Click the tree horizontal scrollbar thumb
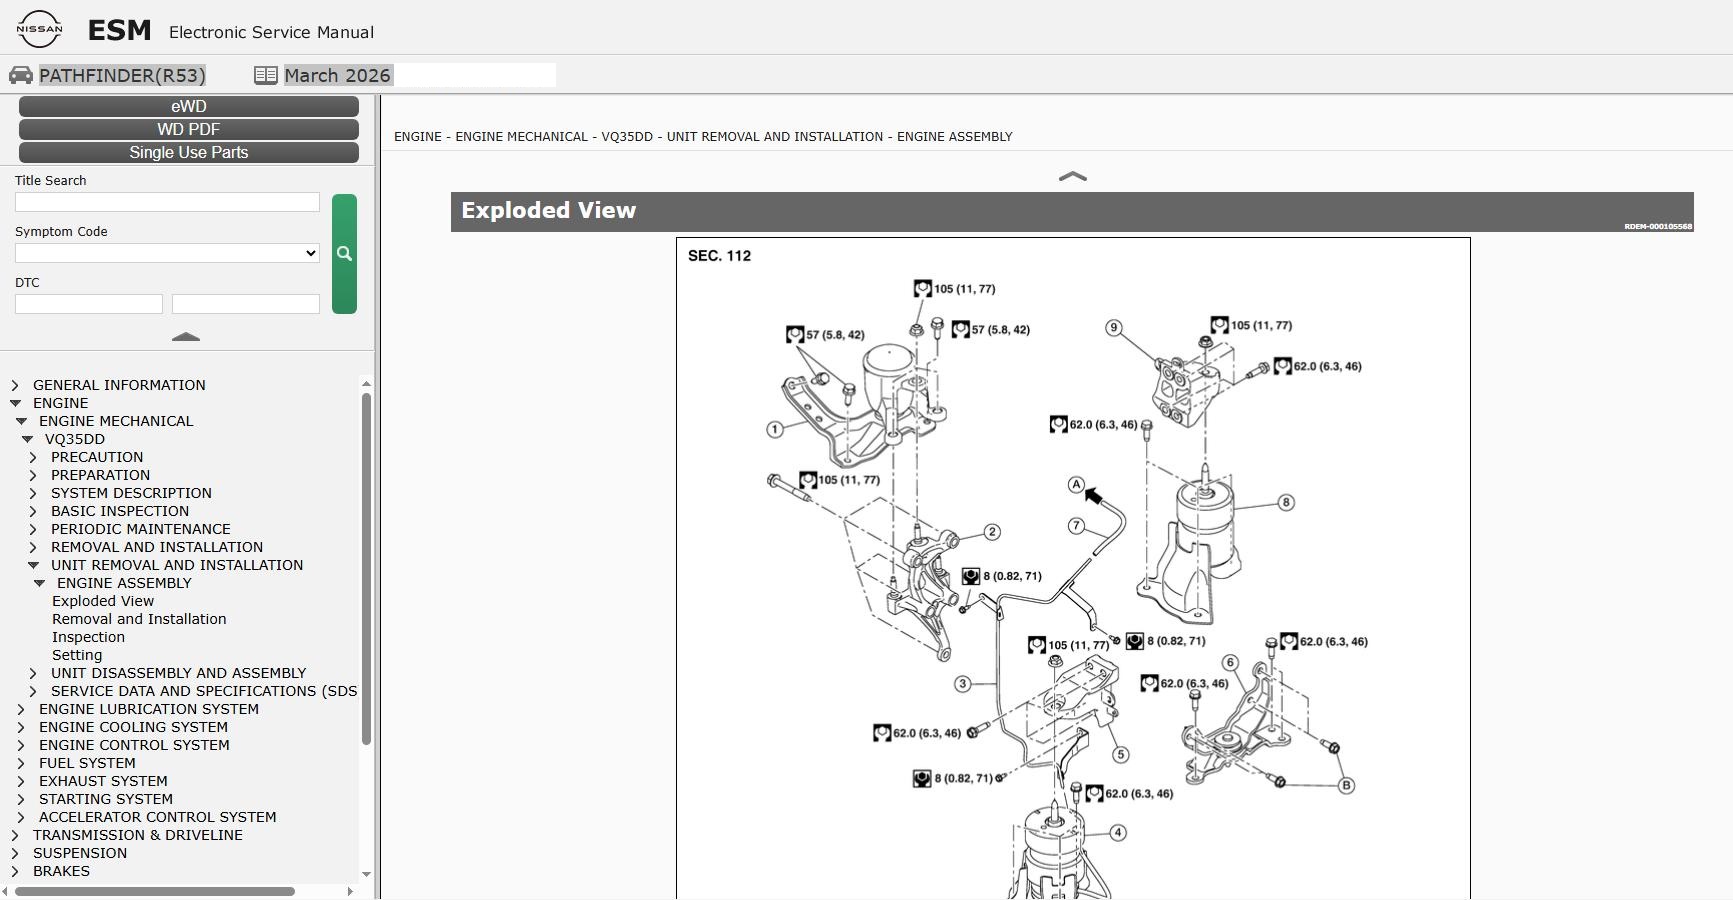Image resolution: width=1733 pixels, height=900 pixels. pos(155,891)
